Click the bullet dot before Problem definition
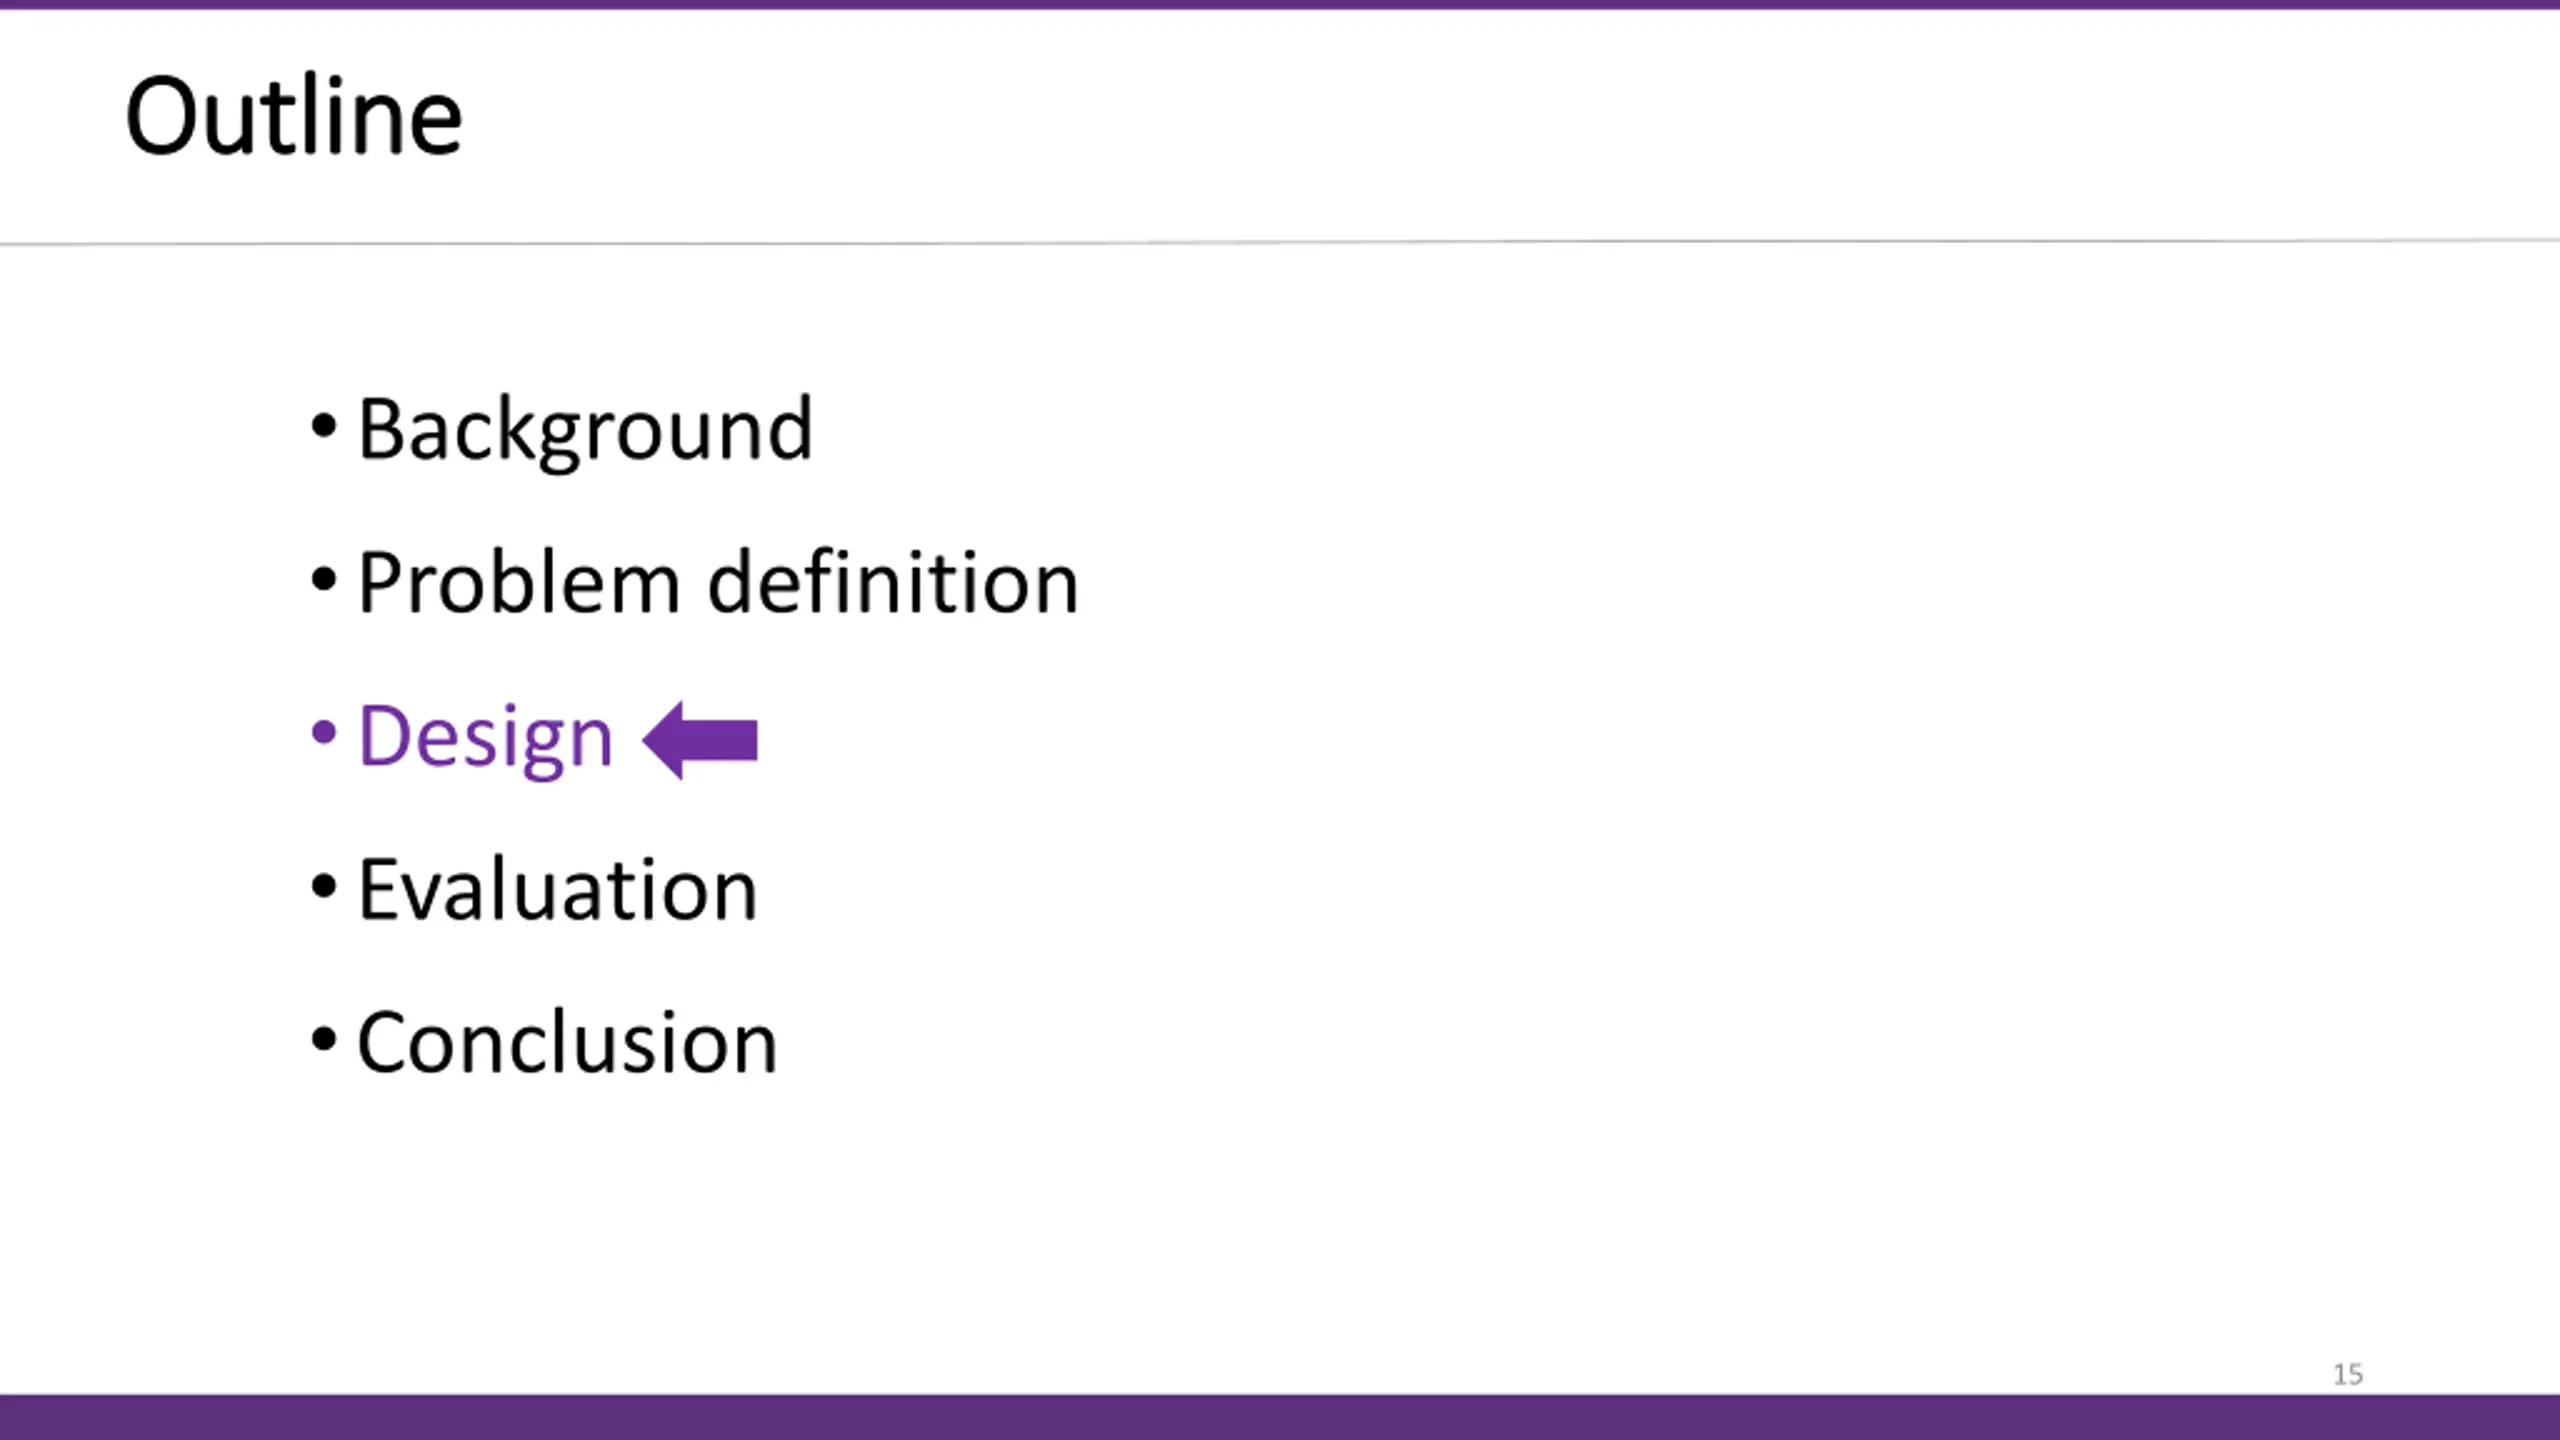Image resolution: width=2560 pixels, height=1440 pixels. point(323,580)
